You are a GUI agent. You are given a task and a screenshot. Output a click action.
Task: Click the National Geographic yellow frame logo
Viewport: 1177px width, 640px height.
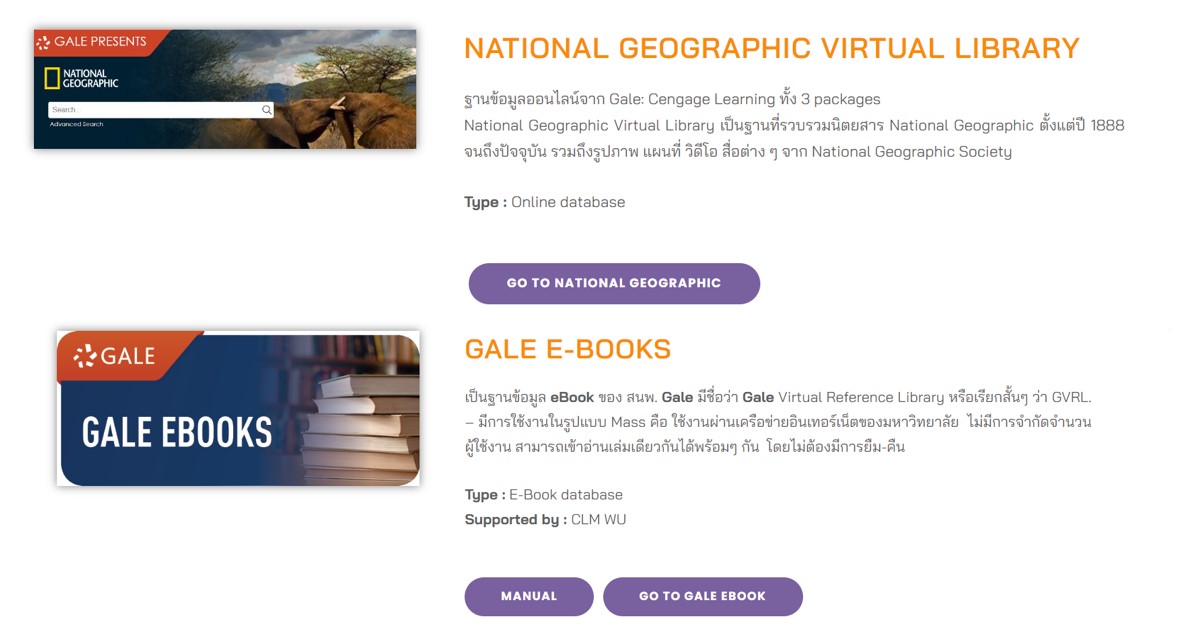pyautogui.click(x=52, y=79)
